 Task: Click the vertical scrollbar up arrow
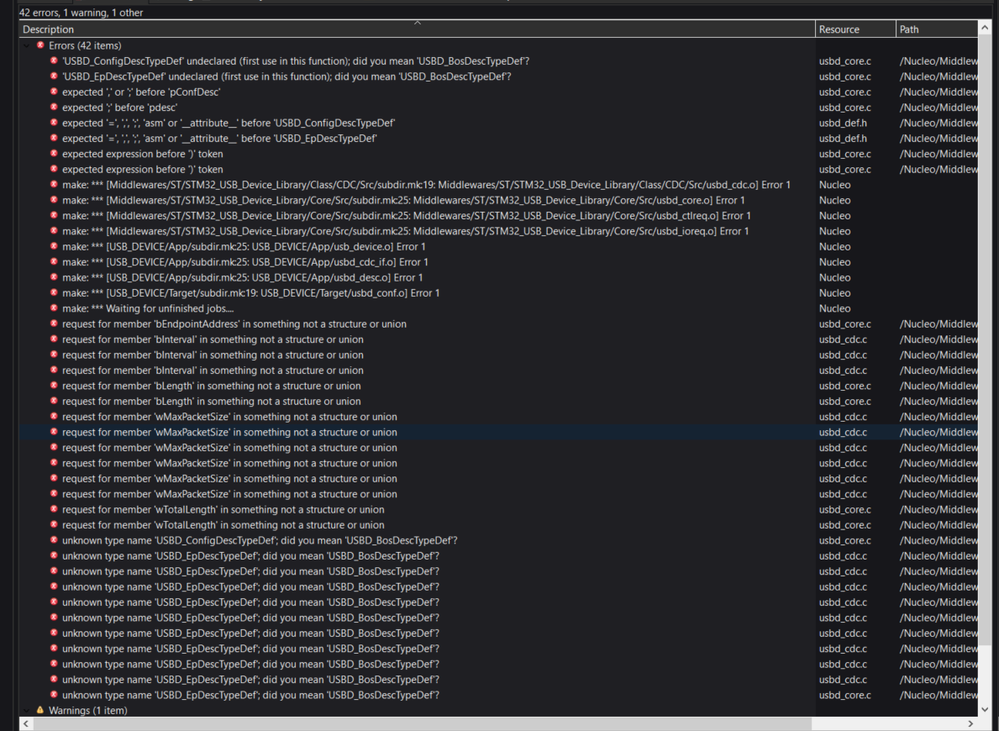[985, 28]
